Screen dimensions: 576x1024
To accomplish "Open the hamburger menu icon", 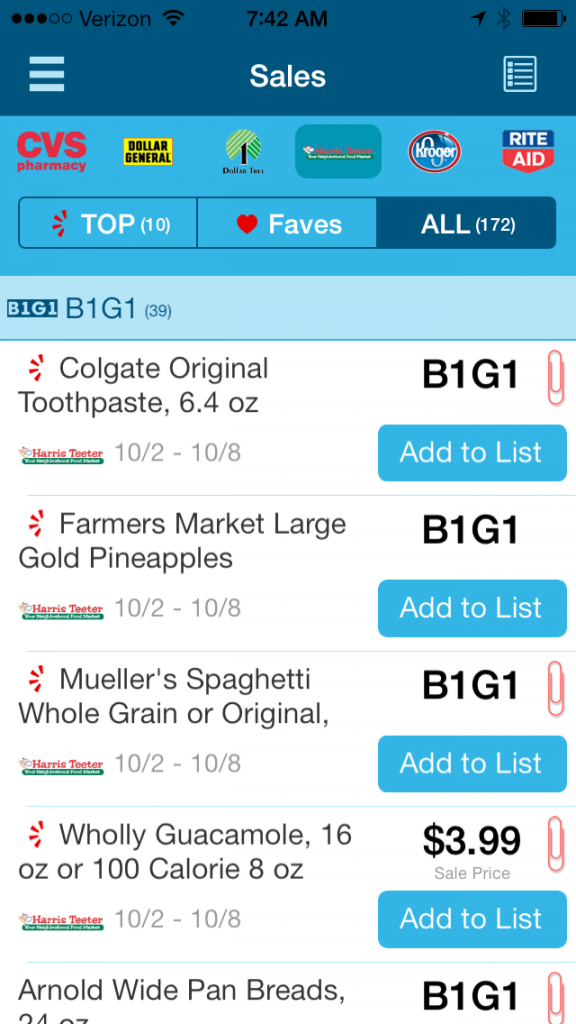I will pos(47,74).
